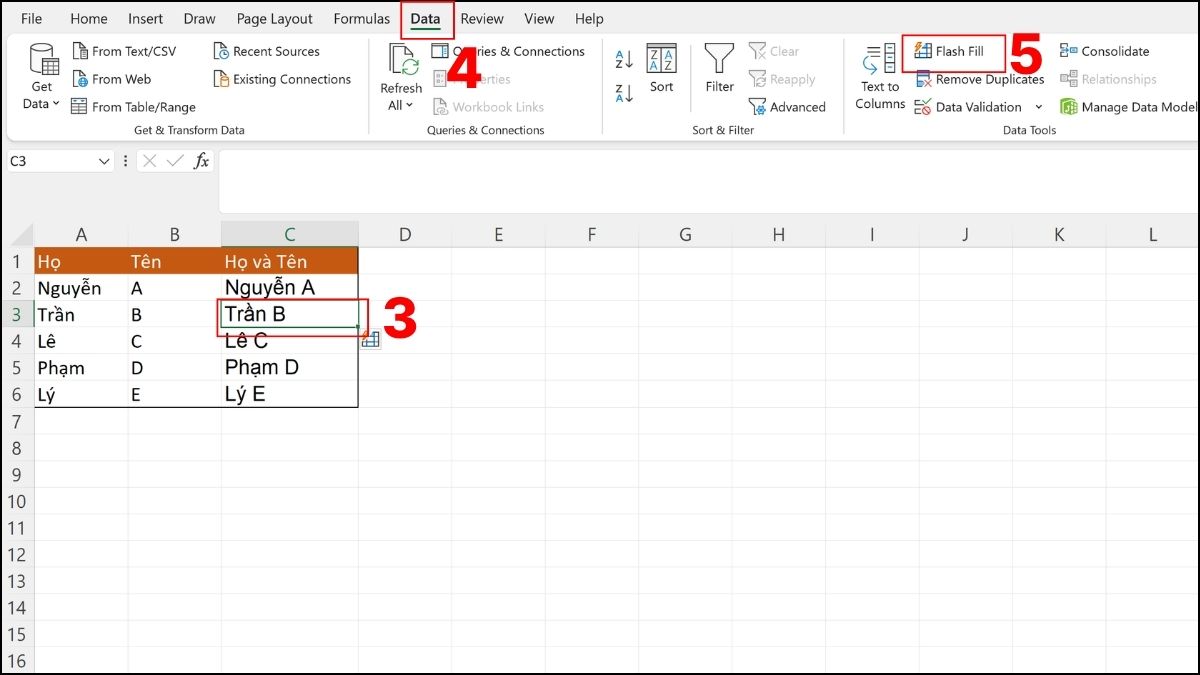
Task: Open Advanced filter options
Action: coord(787,107)
